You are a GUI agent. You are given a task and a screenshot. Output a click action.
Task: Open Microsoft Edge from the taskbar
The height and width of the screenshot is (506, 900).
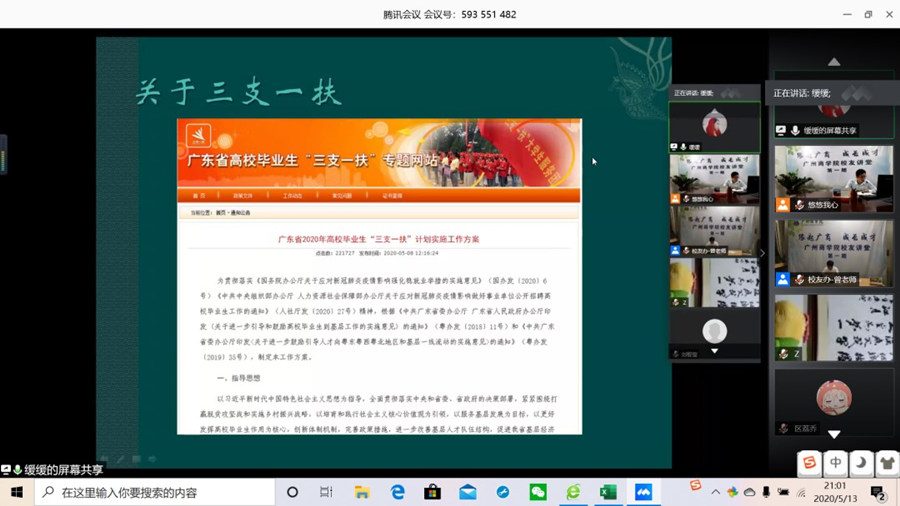tap(397, 492)
